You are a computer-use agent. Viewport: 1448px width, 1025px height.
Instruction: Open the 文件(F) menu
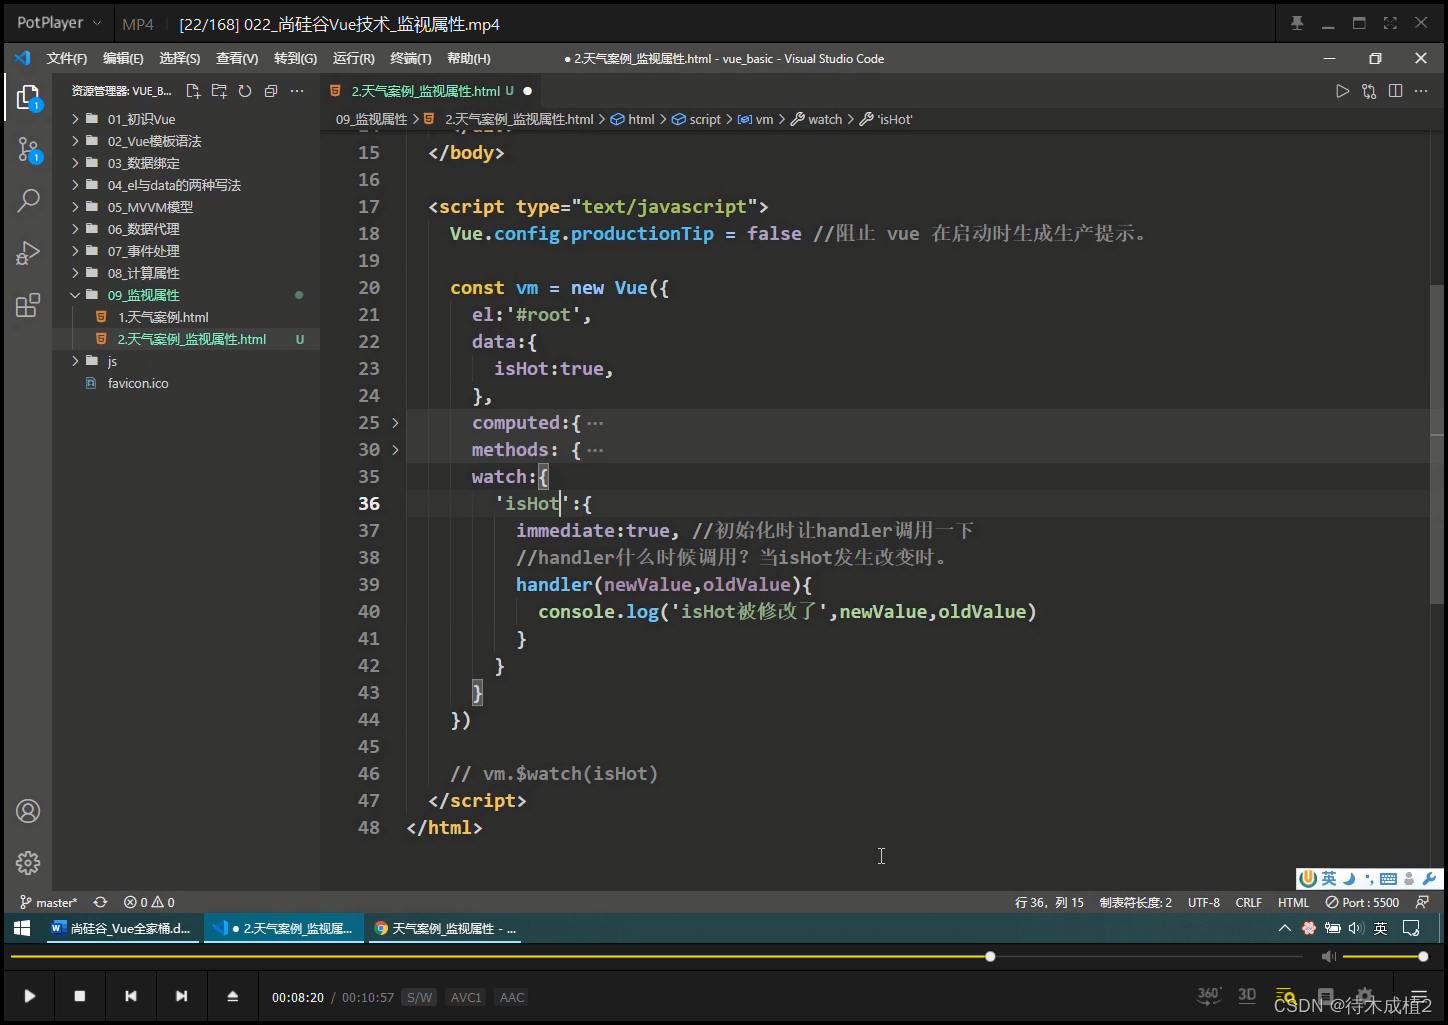pos(66,58)
